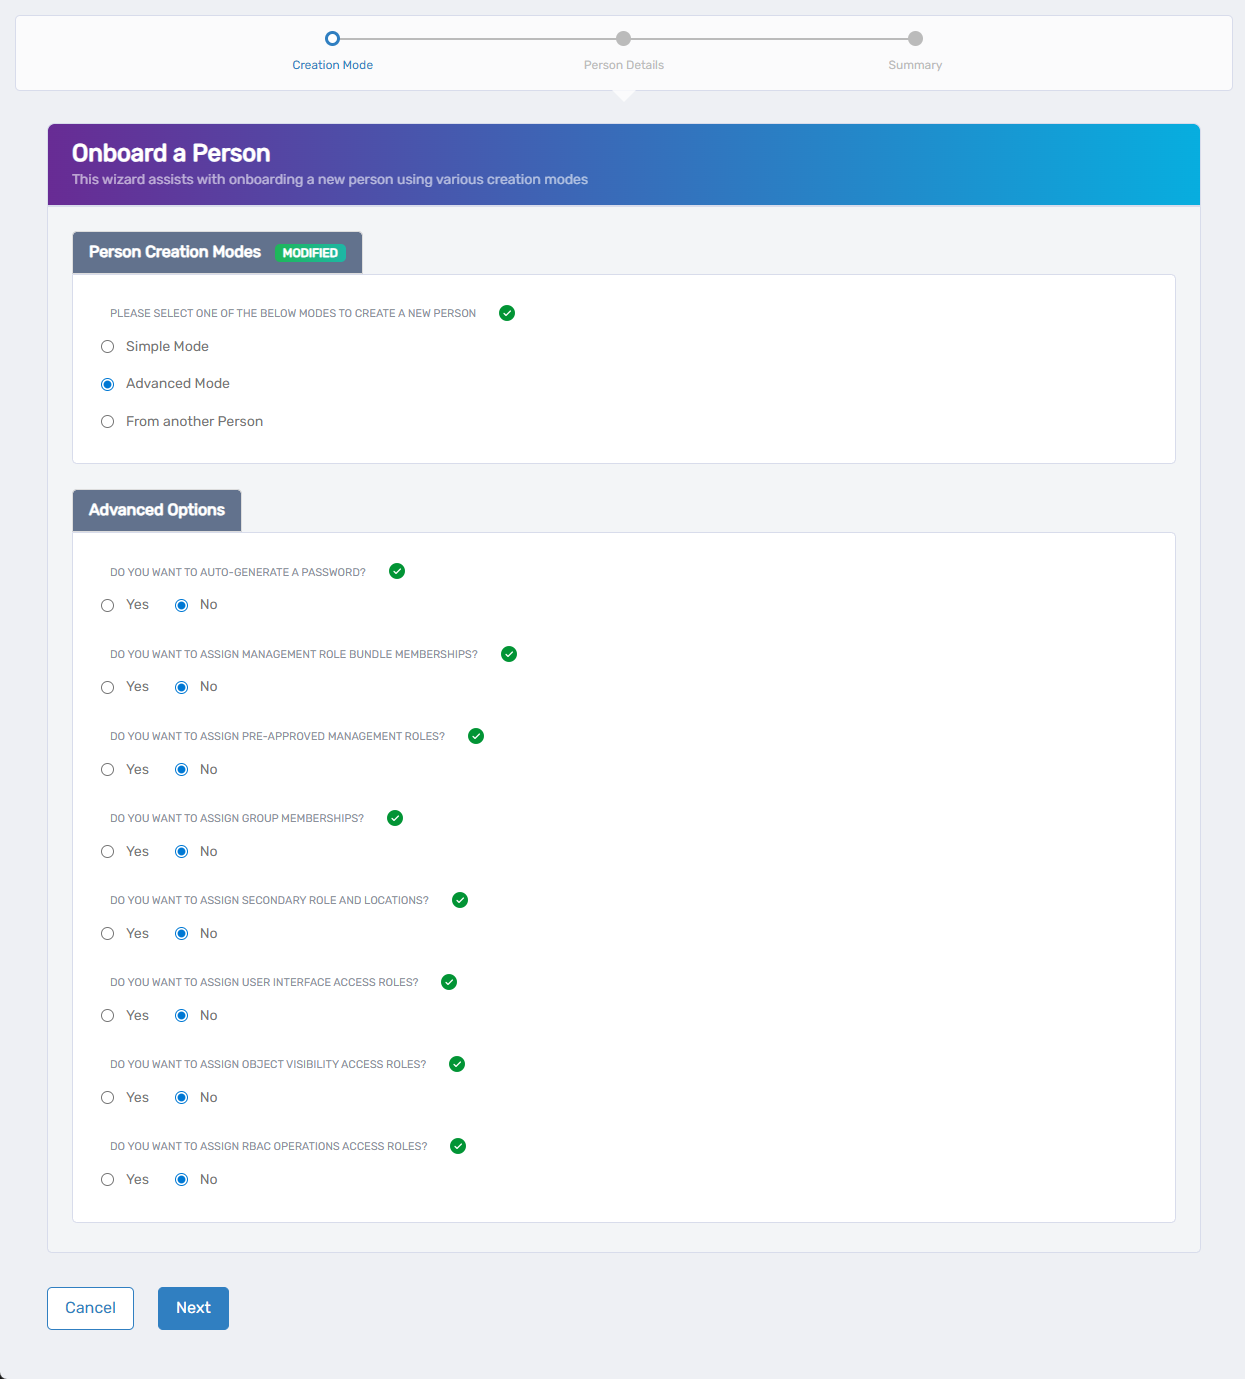1245x1379 pixels.
Task: Click the Next button
Action: [x=192, y=1308]
